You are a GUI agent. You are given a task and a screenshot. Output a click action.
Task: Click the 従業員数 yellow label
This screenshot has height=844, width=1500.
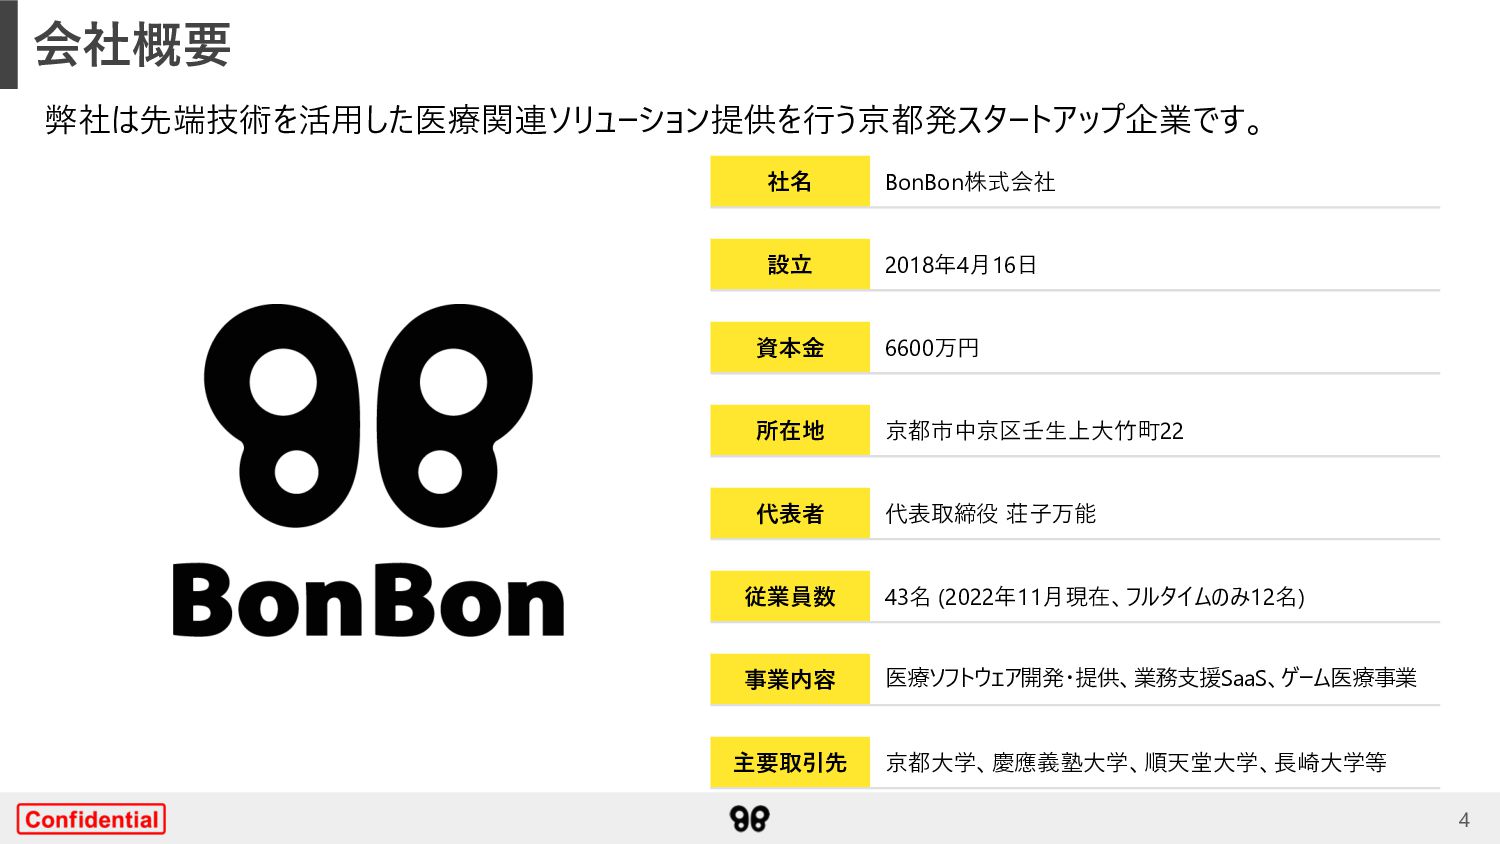(x=790, y=597)
